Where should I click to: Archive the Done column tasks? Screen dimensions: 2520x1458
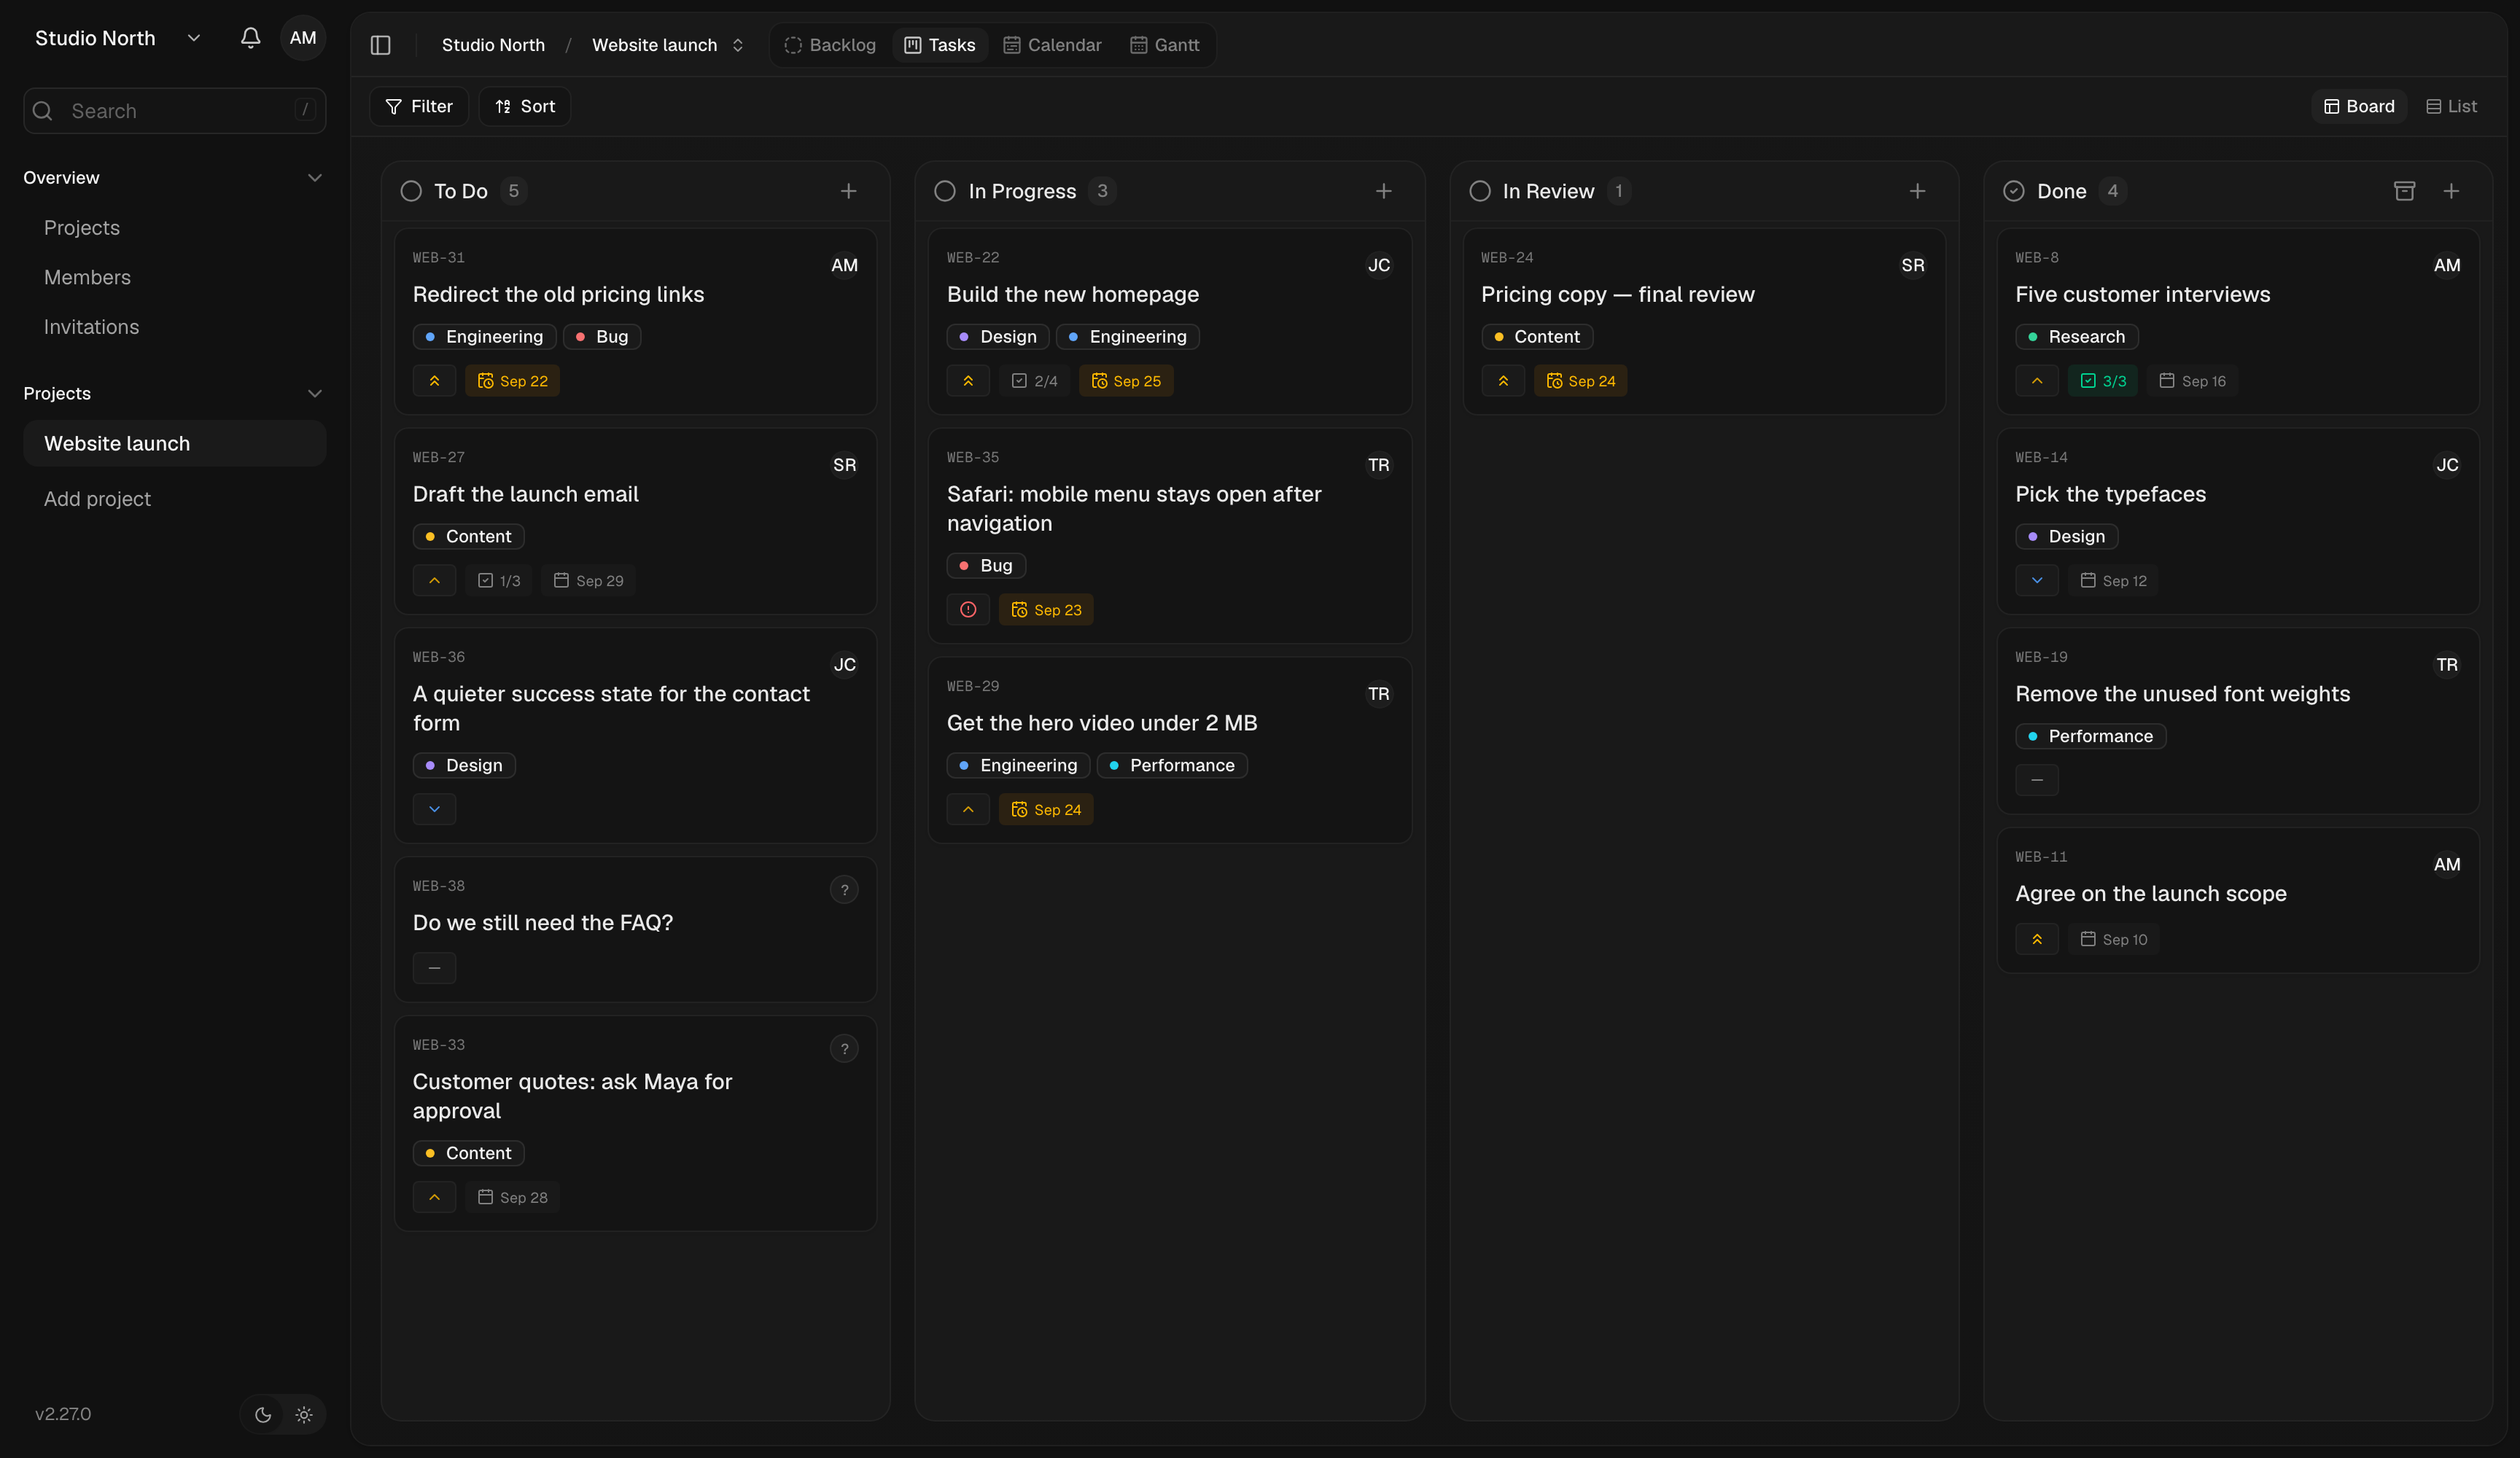pos(2404,191)
